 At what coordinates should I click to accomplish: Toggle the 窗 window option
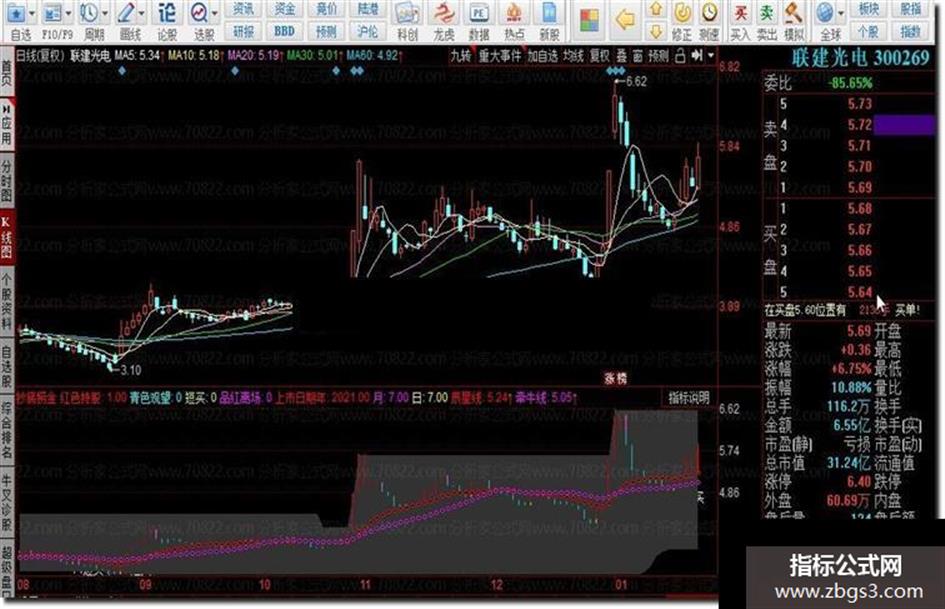point(638,56)
